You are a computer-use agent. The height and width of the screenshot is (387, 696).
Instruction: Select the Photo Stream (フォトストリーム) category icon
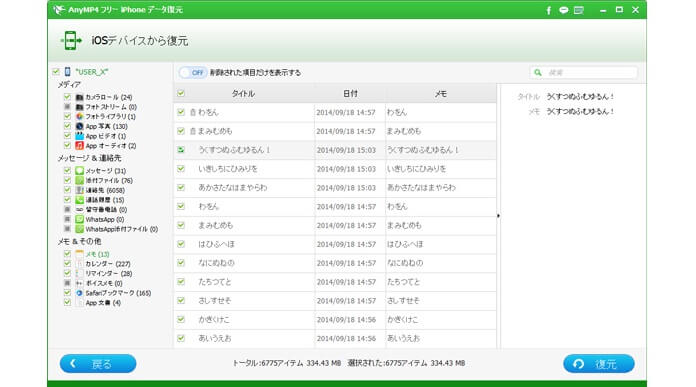[79, 107]
